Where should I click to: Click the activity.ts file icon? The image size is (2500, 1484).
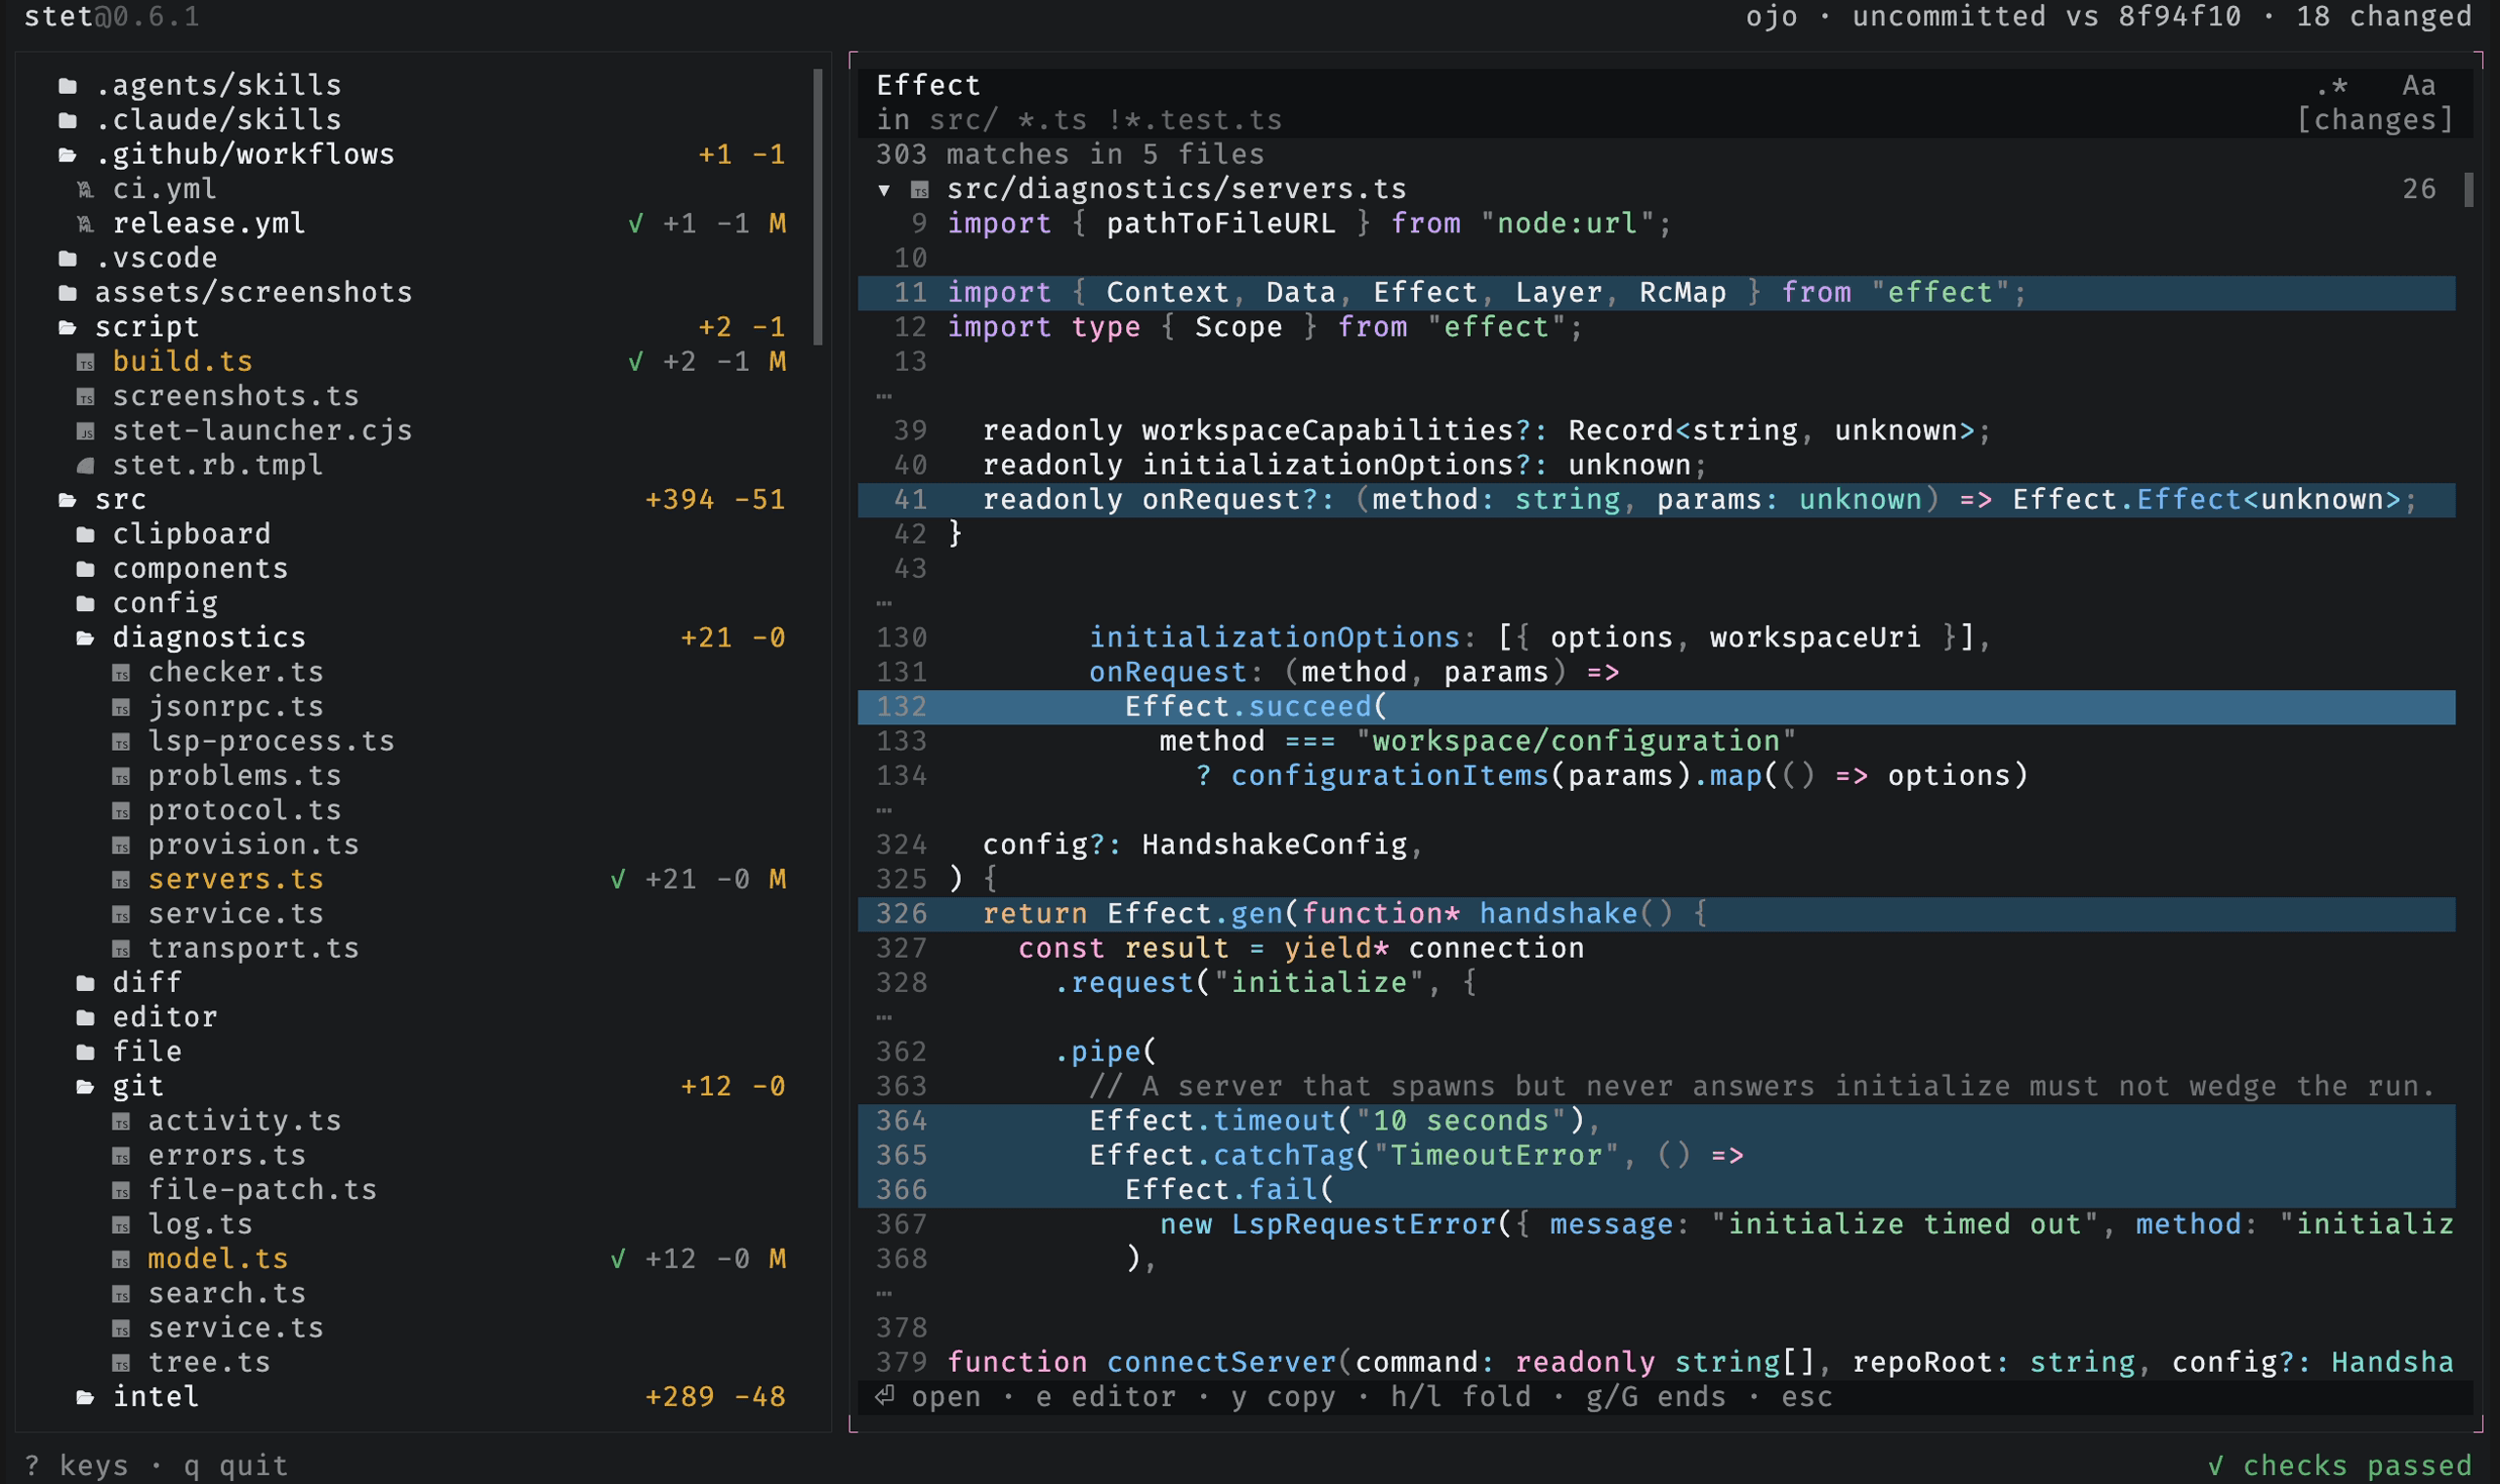coord(121,1121)
